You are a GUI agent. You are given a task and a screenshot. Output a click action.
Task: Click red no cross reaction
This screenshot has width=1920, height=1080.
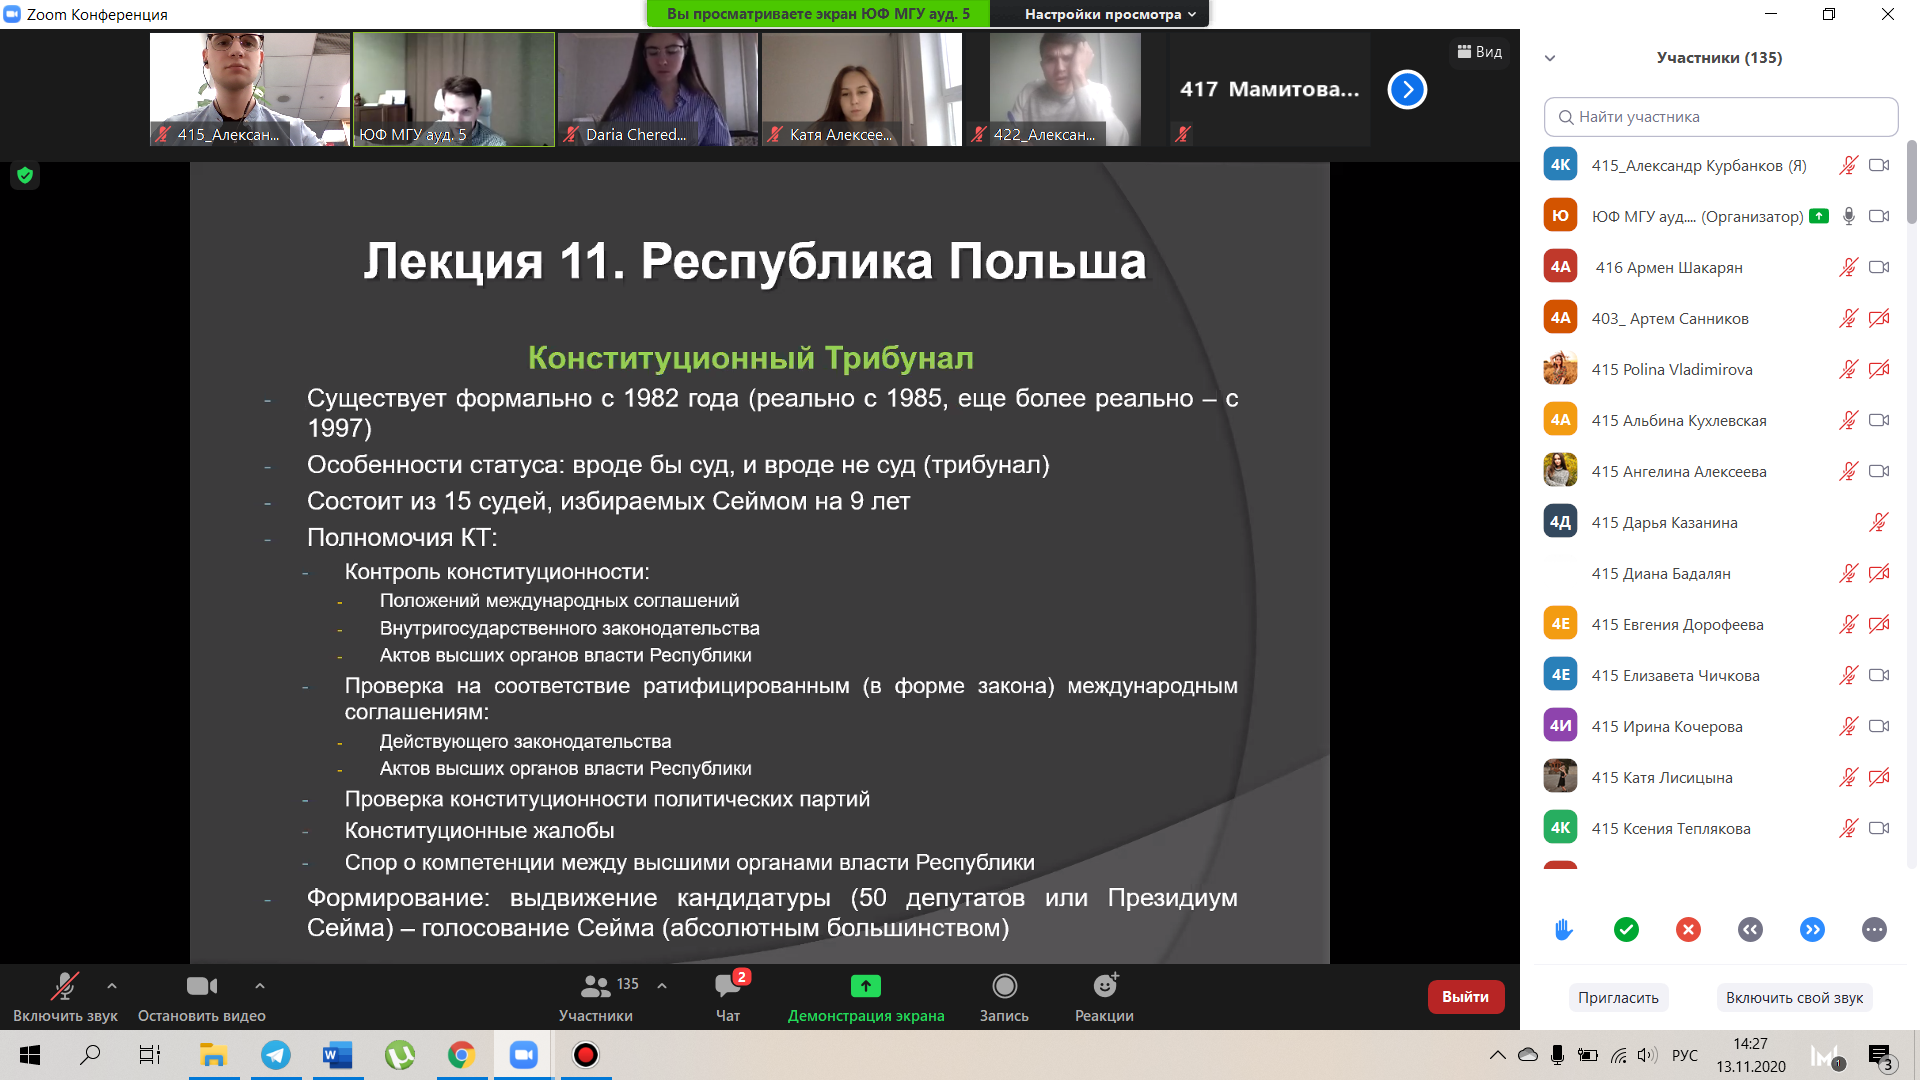[x=1688, y=930]
